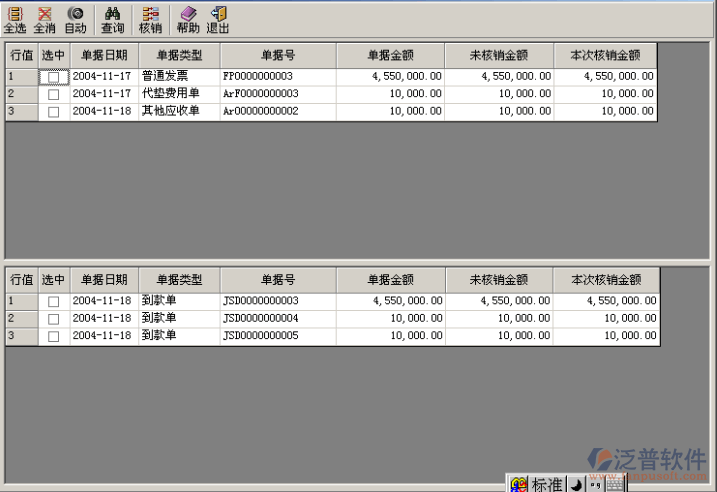Select checkbox for receipt JSD0000000004
The width and height of the screenshot is (717, 492).
[x=54, y=319]
